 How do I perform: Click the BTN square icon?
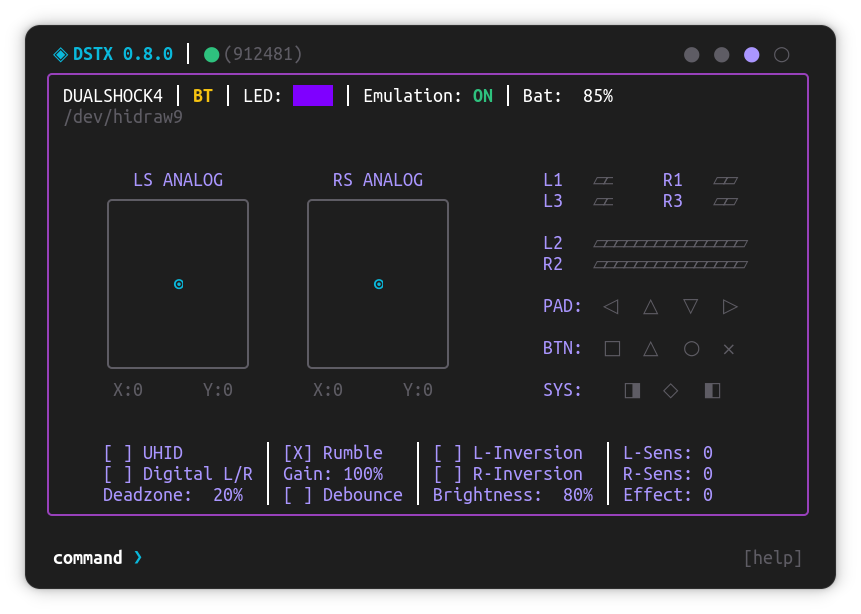point(612,349)
